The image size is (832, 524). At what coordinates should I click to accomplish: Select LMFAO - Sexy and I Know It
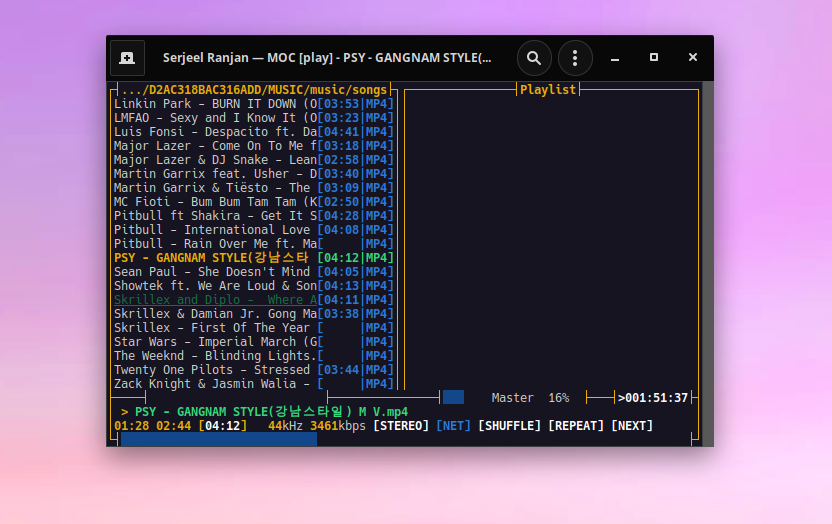(x=254, y=118)
